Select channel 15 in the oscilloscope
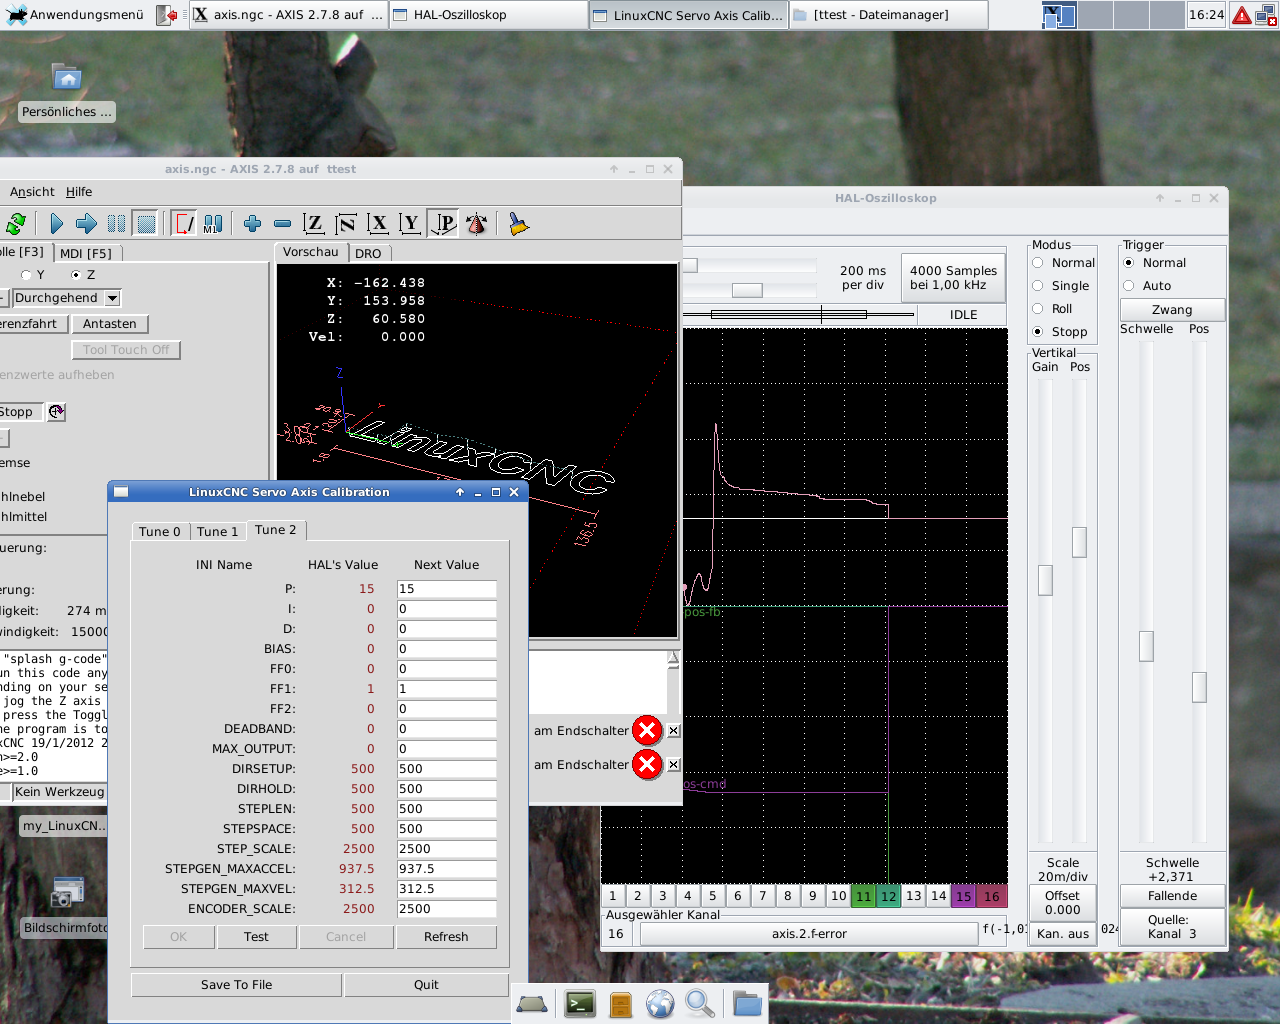Screen dimensions: 1280x1024 click(963, 896)
